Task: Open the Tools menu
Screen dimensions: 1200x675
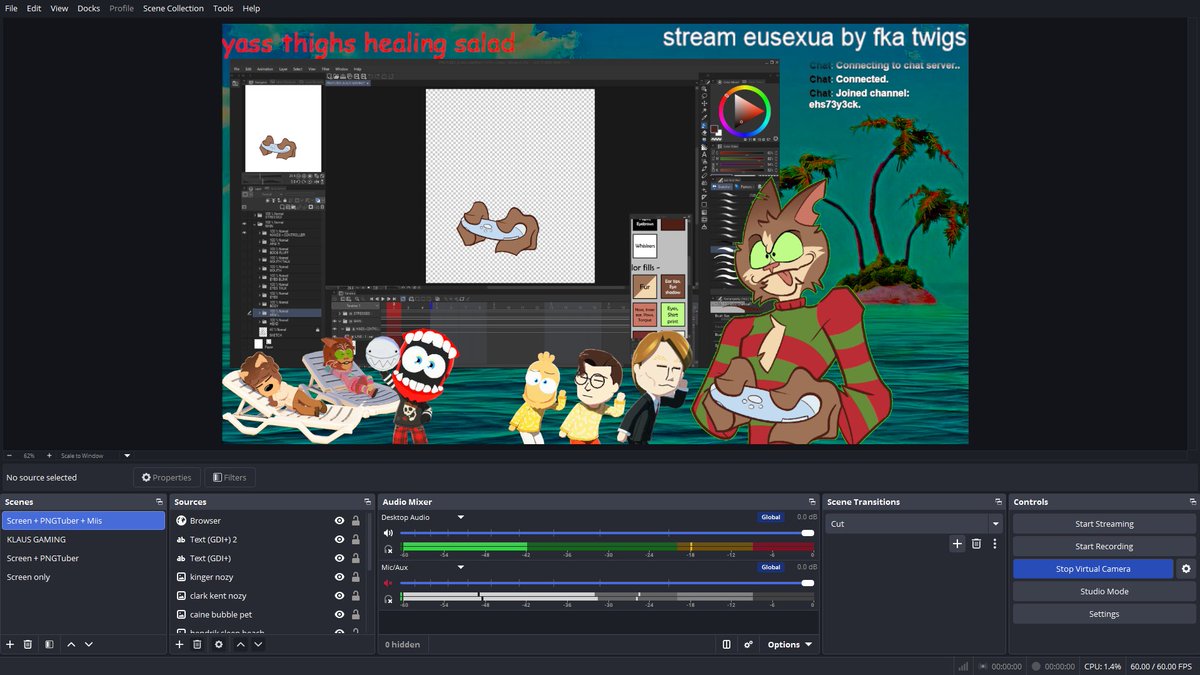Action: tap(223, 8)
